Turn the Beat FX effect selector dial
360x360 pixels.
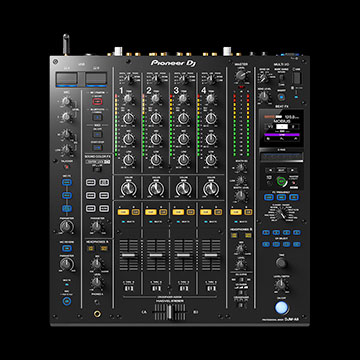click(x=281, y=213)
